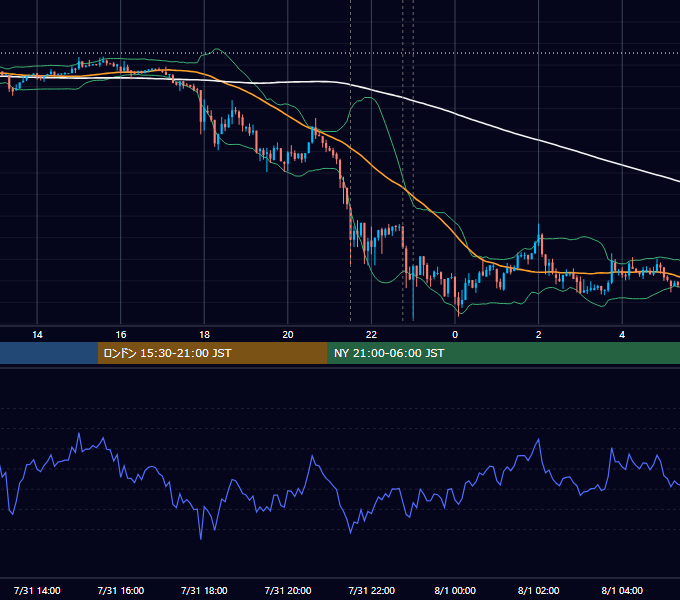The height and width of the screenshot is (600, 680).
Task: Click the blue session bar before ロンドン
Action: point(49,353)
